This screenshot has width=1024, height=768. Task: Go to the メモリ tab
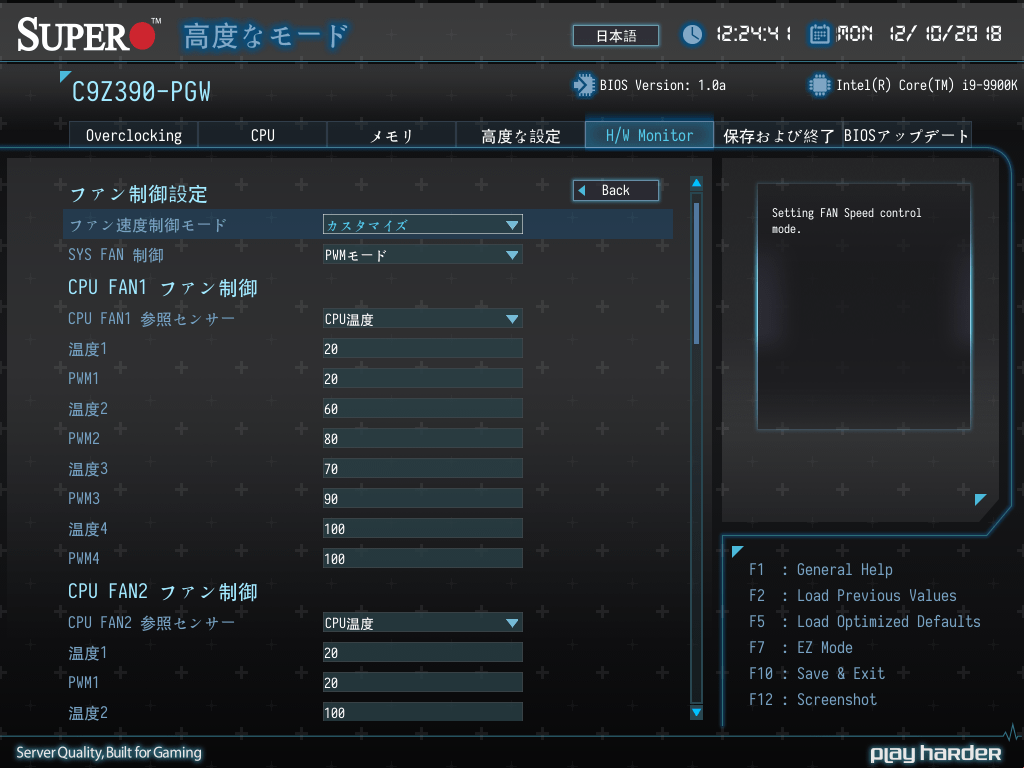coord(391,135)
